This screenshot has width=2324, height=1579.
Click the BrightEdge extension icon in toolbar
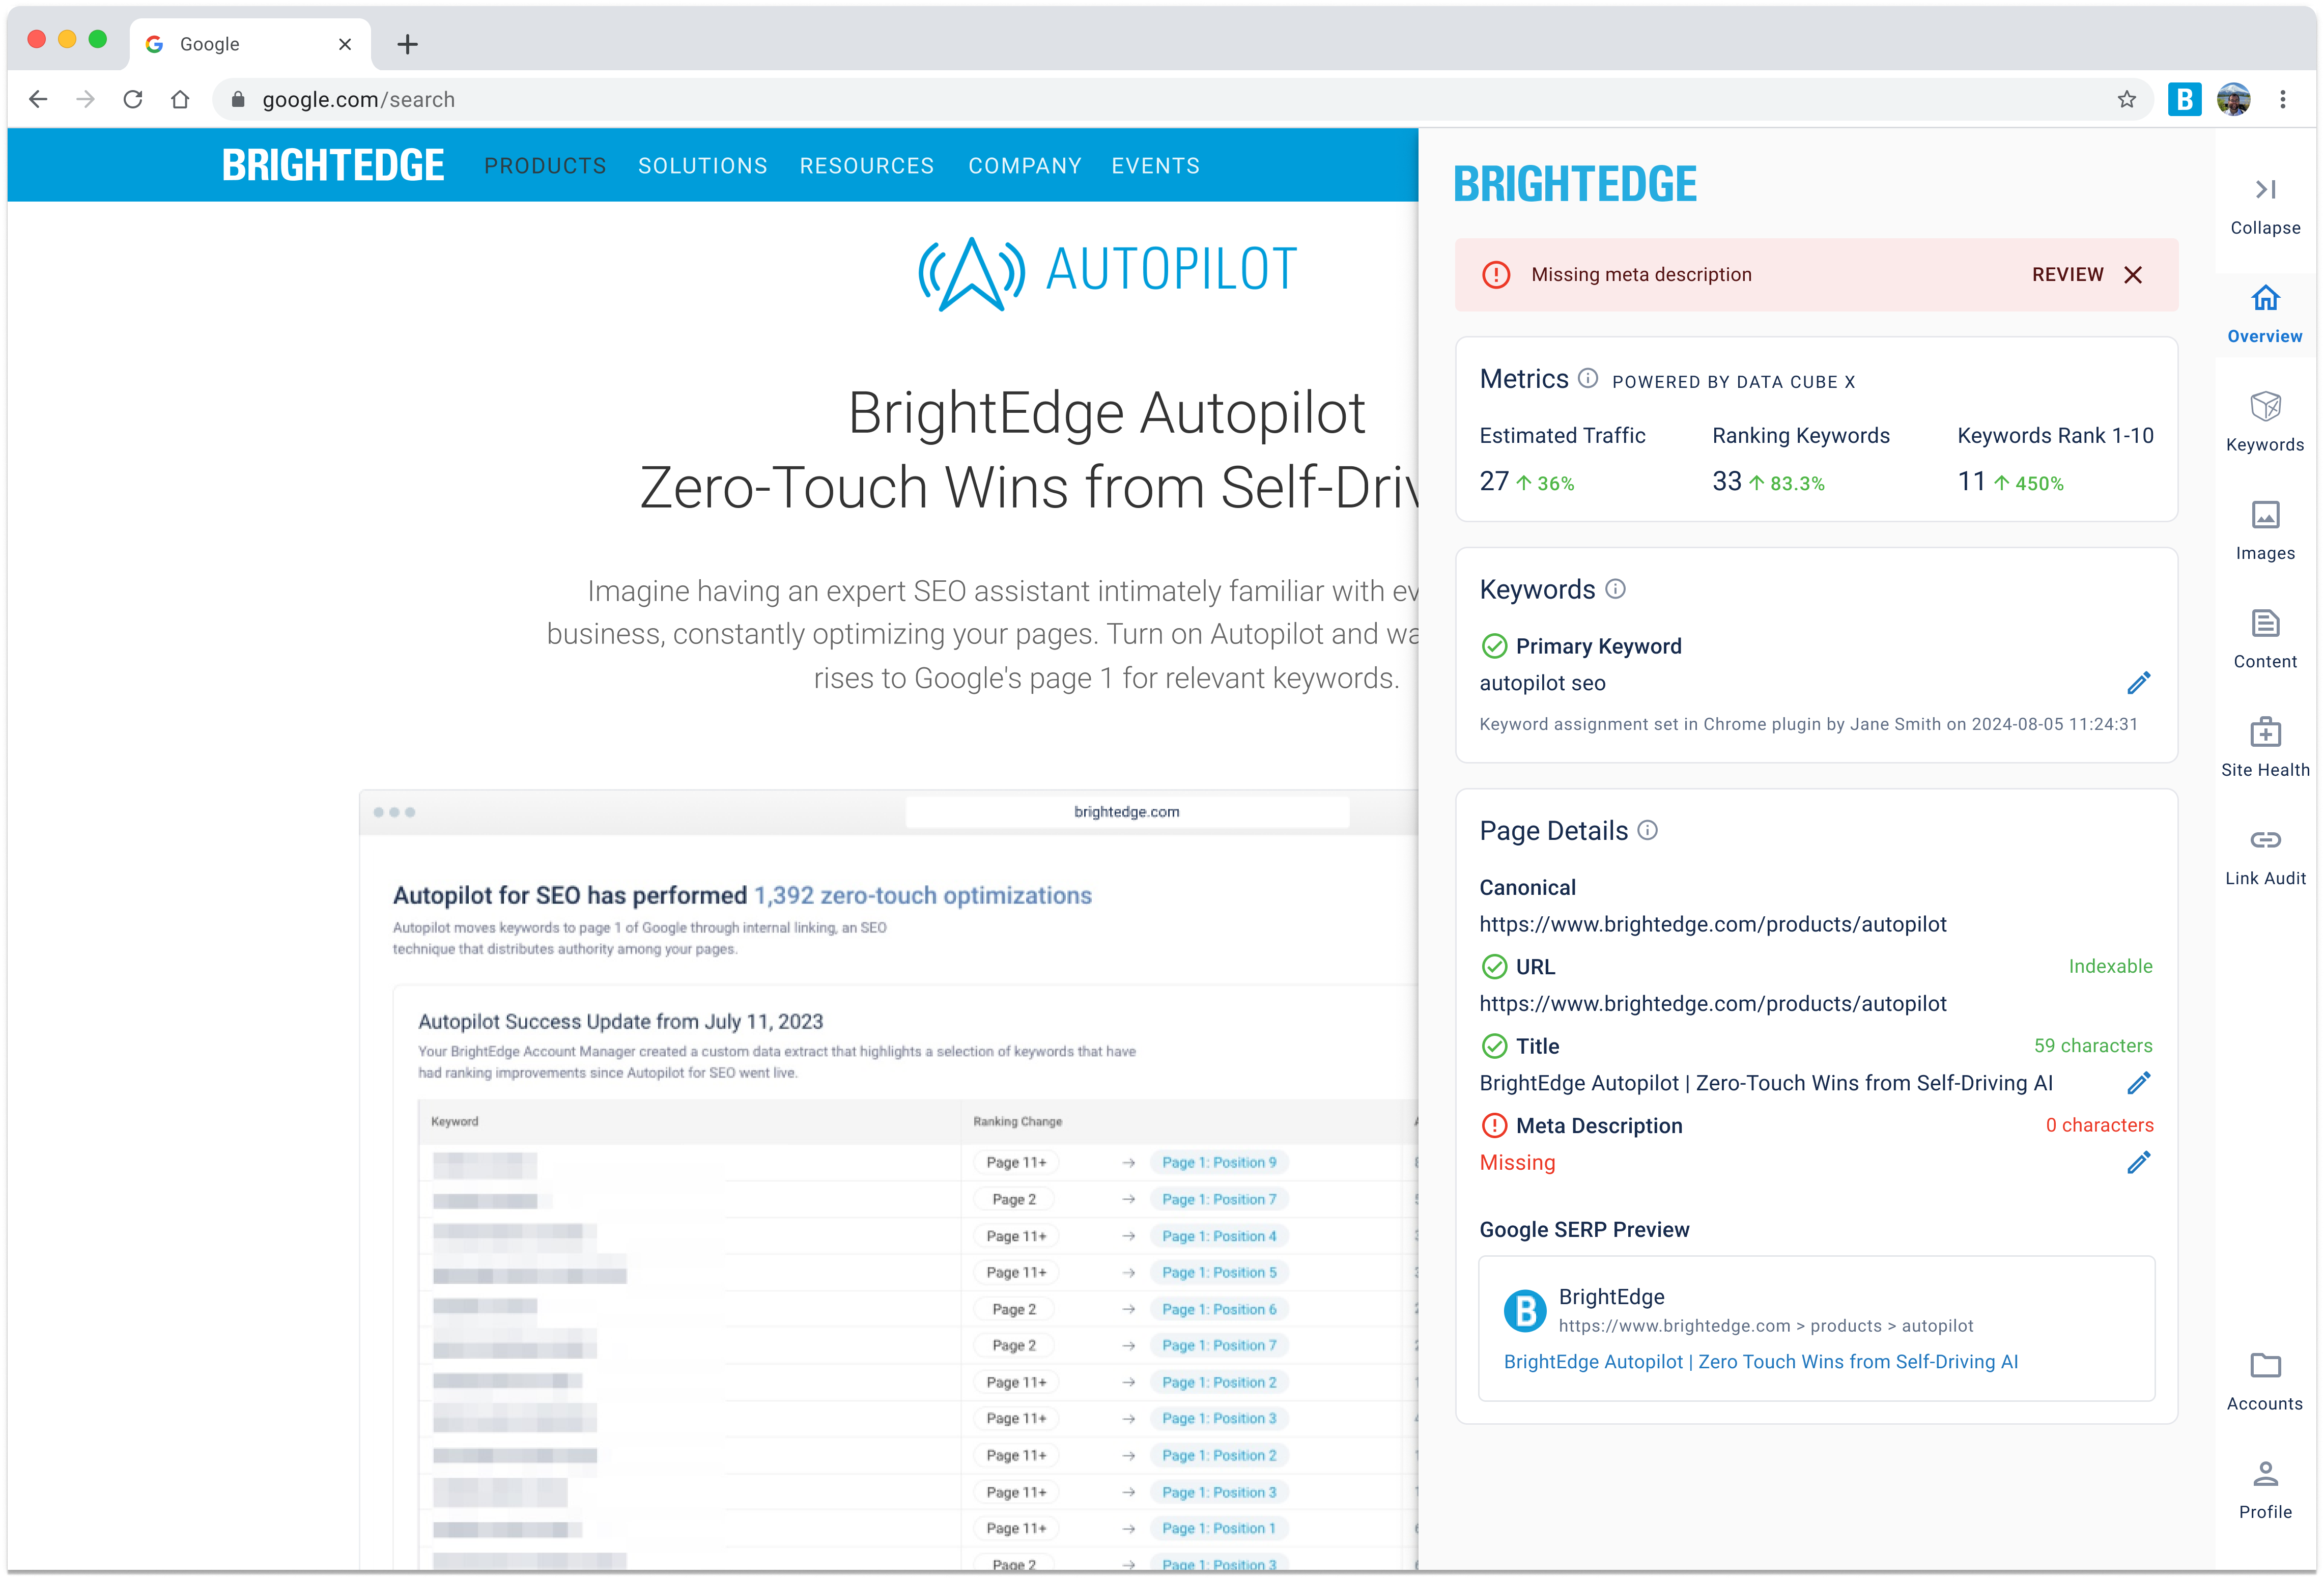2184,99
